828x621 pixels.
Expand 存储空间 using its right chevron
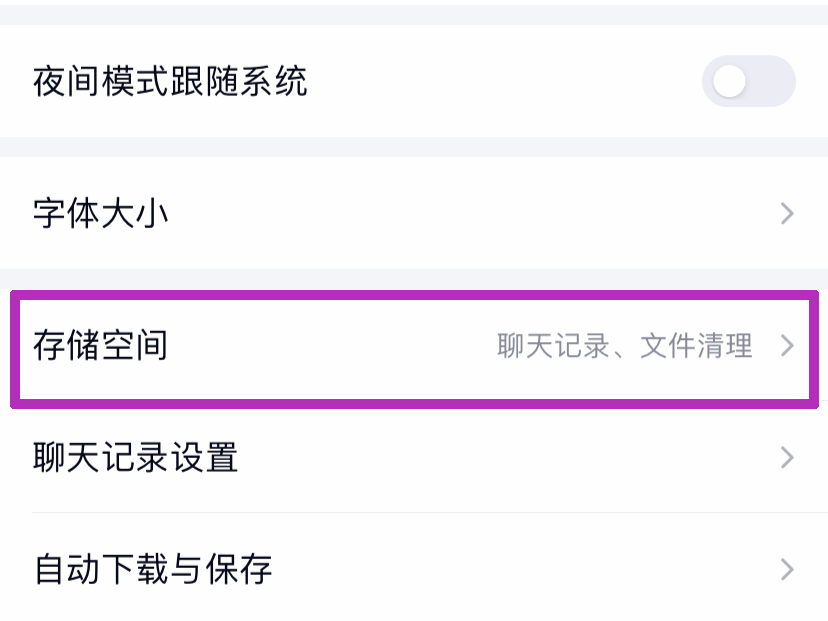pos(787,347)
